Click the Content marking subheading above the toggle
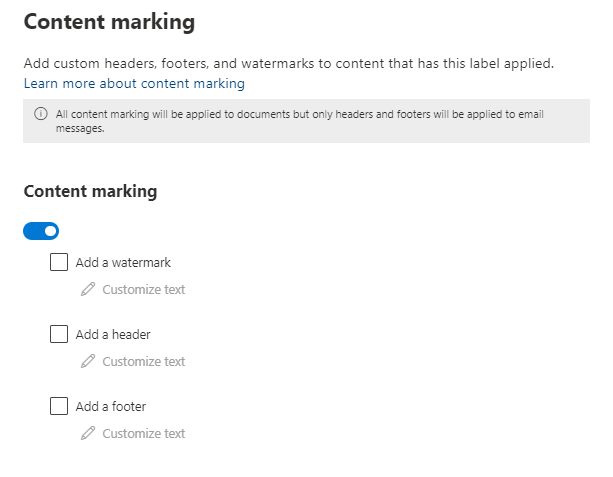613x477 pixels. (90, 191)
